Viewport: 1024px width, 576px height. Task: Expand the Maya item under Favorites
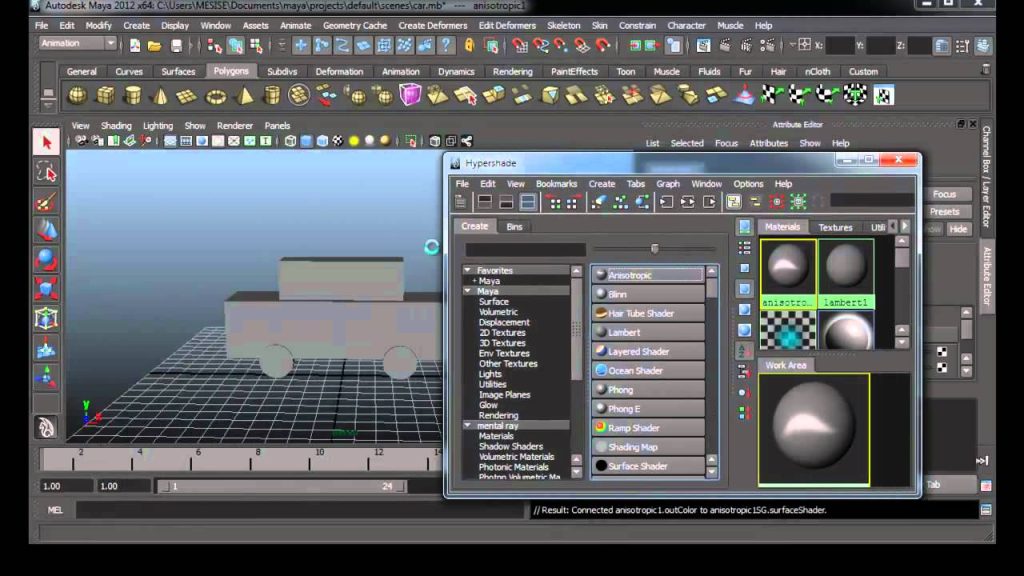(474, 280)
